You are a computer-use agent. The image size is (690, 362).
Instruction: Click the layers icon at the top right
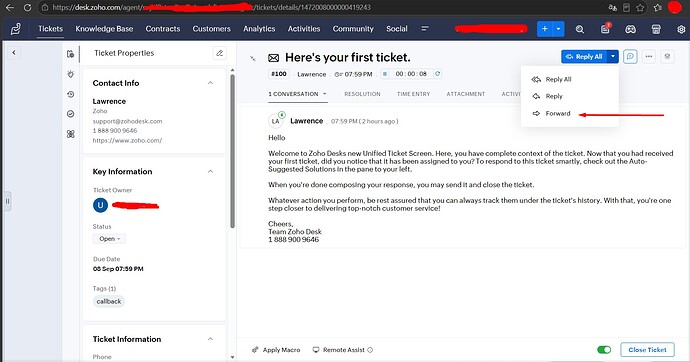pos(668,57)
